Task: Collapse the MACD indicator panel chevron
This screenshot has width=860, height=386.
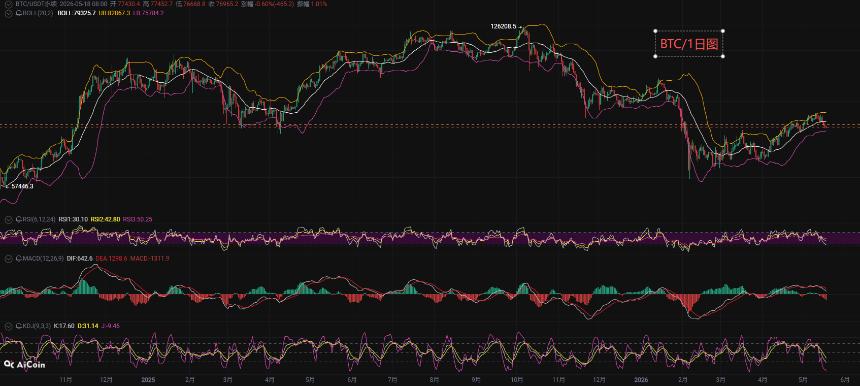Action: pyautogui.click(x=8, y=258)
